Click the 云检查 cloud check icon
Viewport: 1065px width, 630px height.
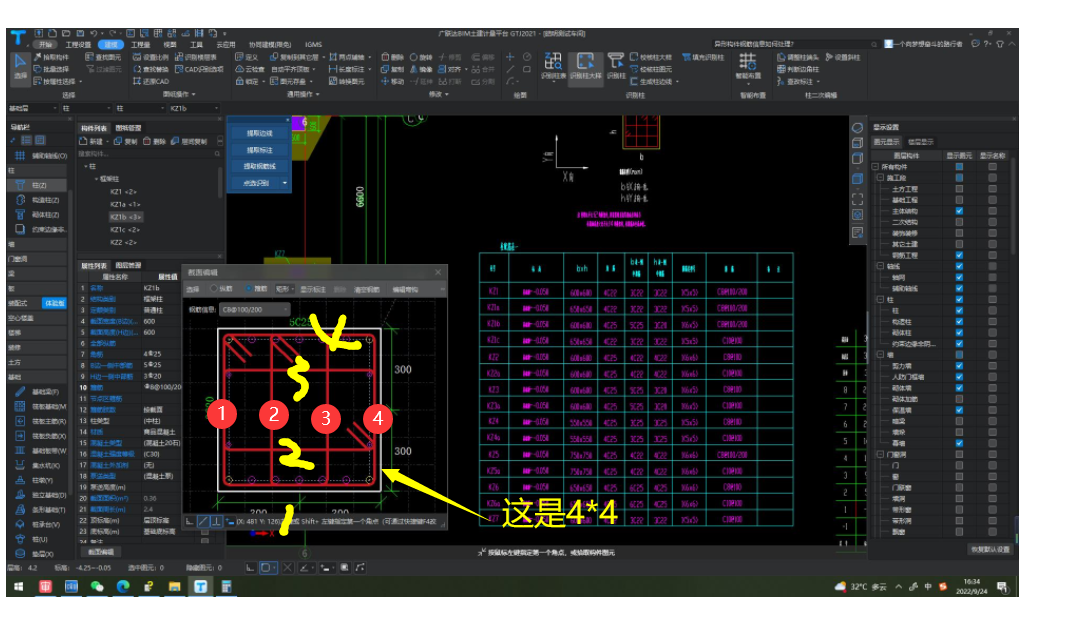pos(250,69)
